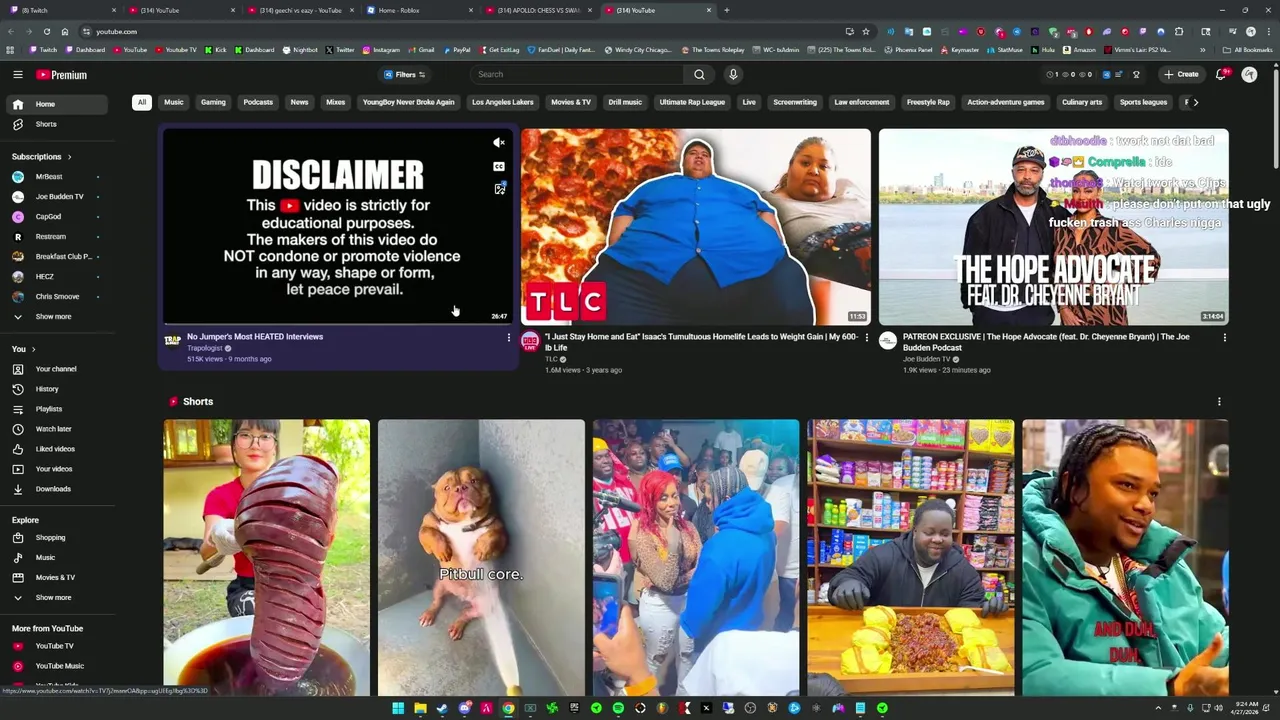1280x720 pixels.
Task: Toggle captions on Disclaimer preview
Action: click(499, 166)
